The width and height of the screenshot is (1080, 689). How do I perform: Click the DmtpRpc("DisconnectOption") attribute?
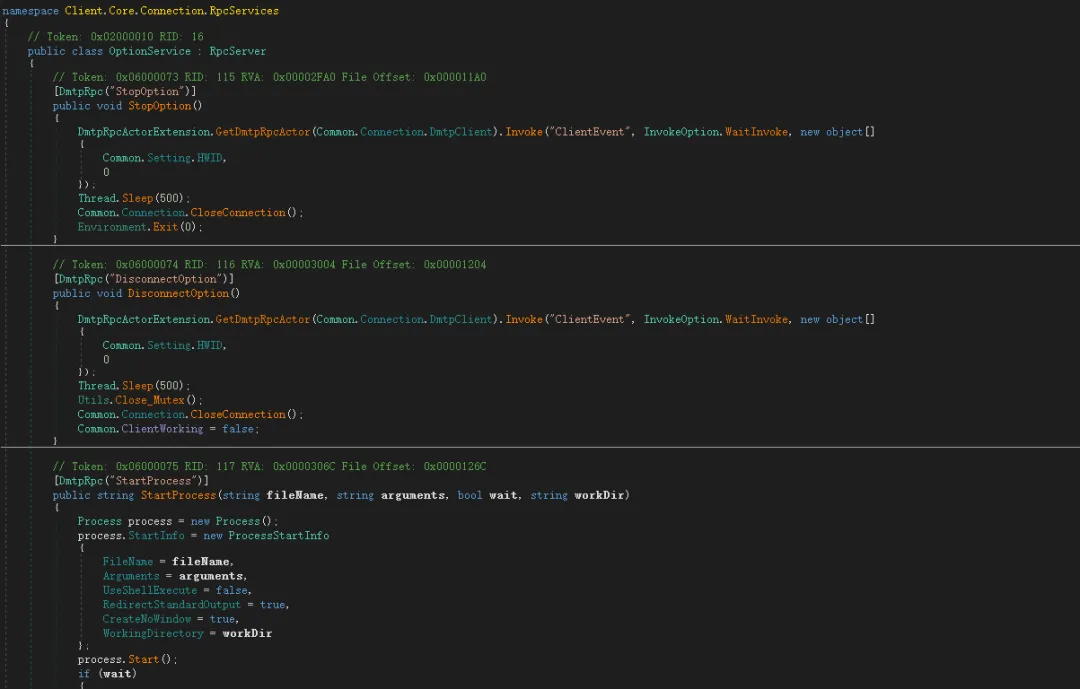tap(144, 279)
